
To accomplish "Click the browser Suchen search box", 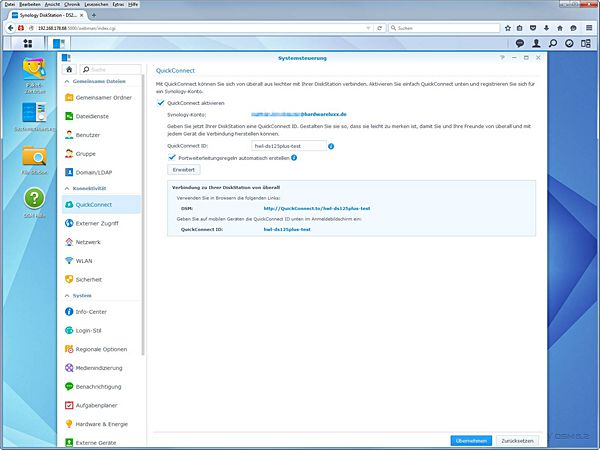I will tap(444, 28).
